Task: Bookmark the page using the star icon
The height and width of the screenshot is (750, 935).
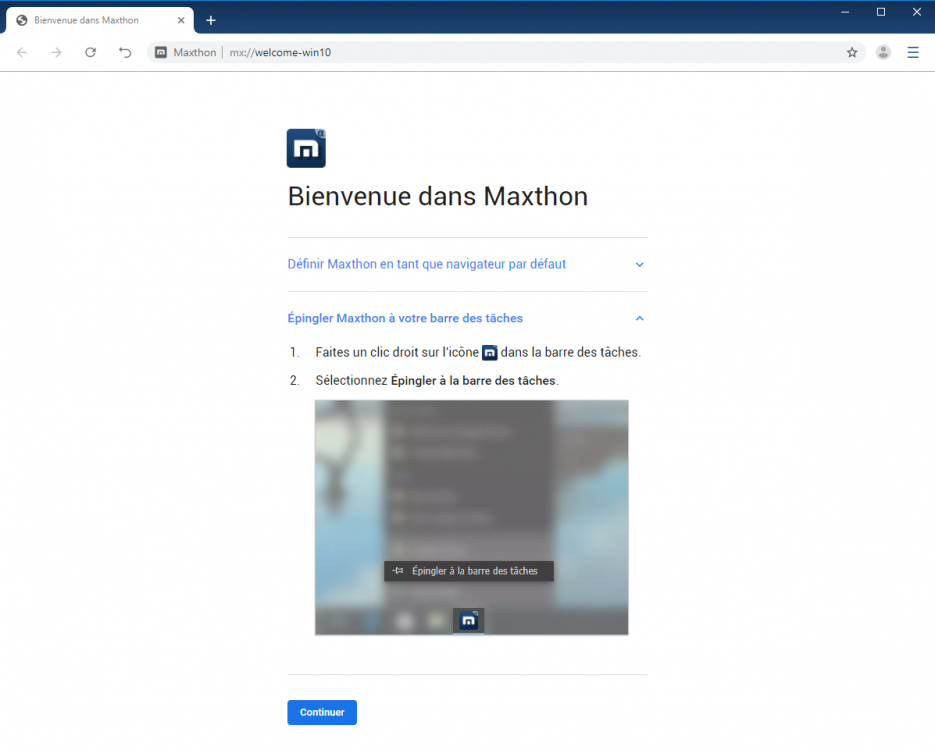Action: coord(852,52)
